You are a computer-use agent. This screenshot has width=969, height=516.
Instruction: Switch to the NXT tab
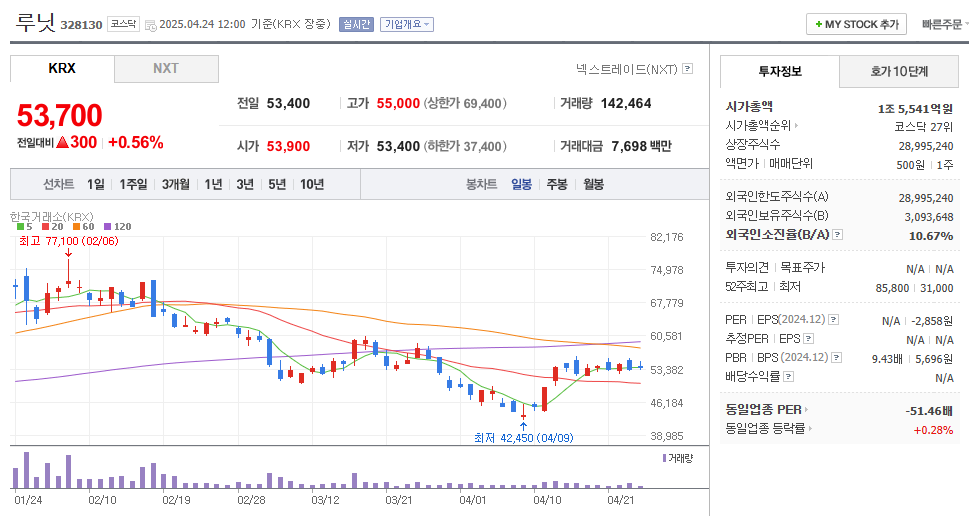point(166,69)
